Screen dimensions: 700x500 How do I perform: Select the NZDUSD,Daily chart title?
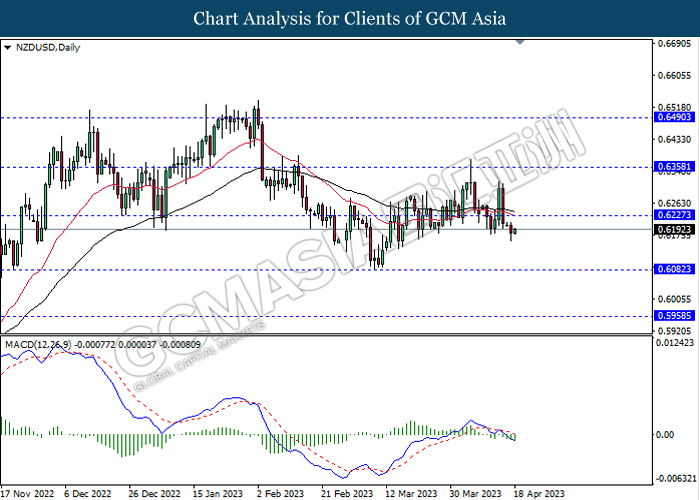tap(48, 47)
